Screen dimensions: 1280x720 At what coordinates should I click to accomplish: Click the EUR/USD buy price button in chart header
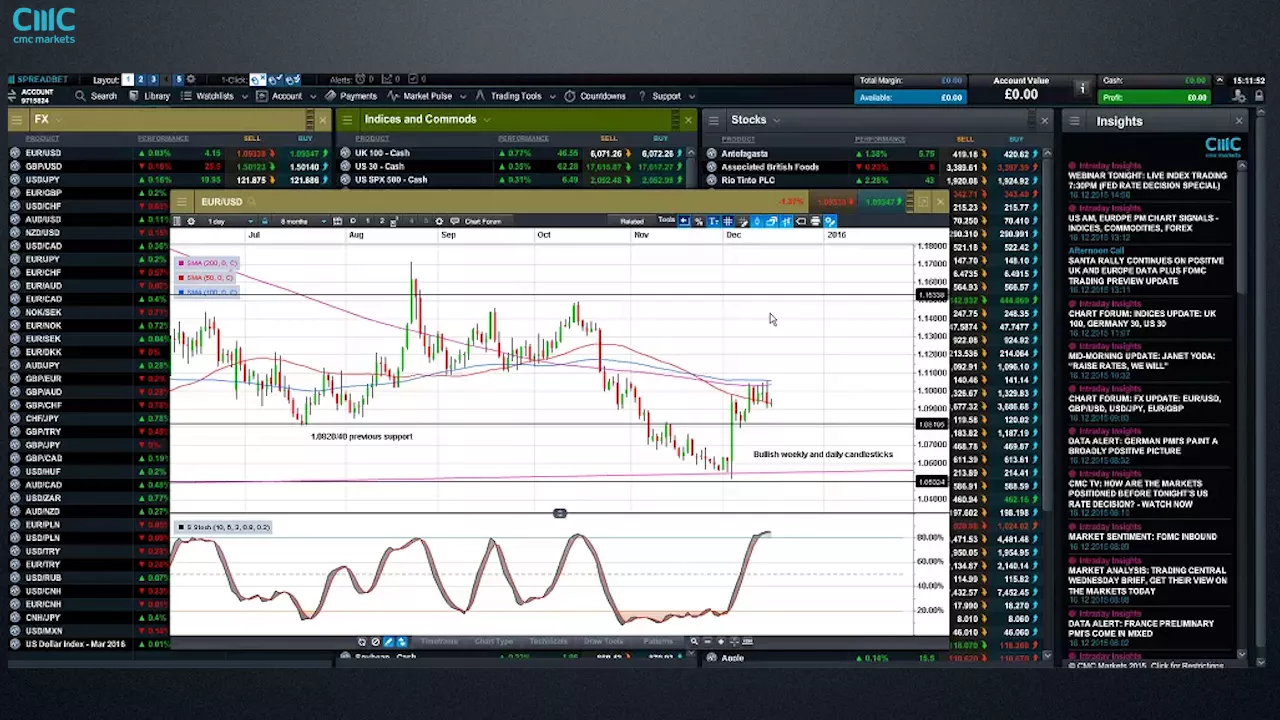880,202
